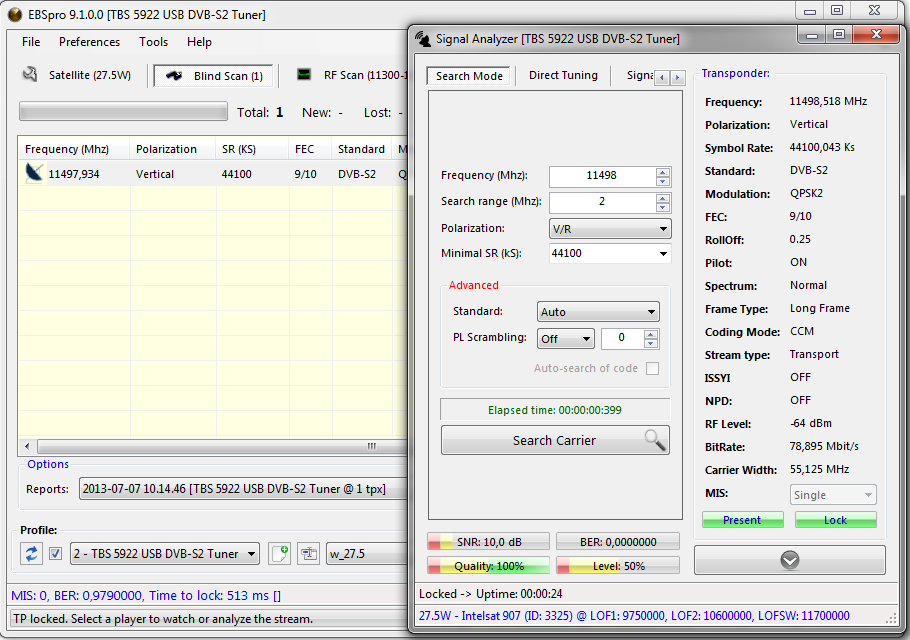Decrease Search range with down spinner
Image resolution: width=910 pixels, height=640 pixels.
coord(663,207)
